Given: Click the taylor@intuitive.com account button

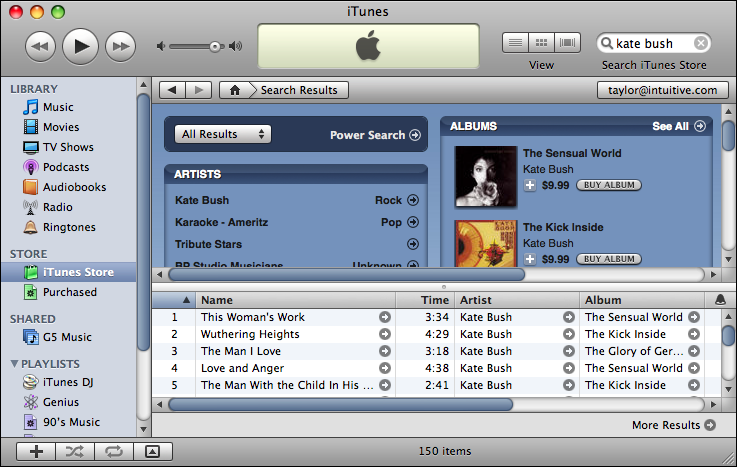Looking at the screenshot, I should tap(662, 90).
